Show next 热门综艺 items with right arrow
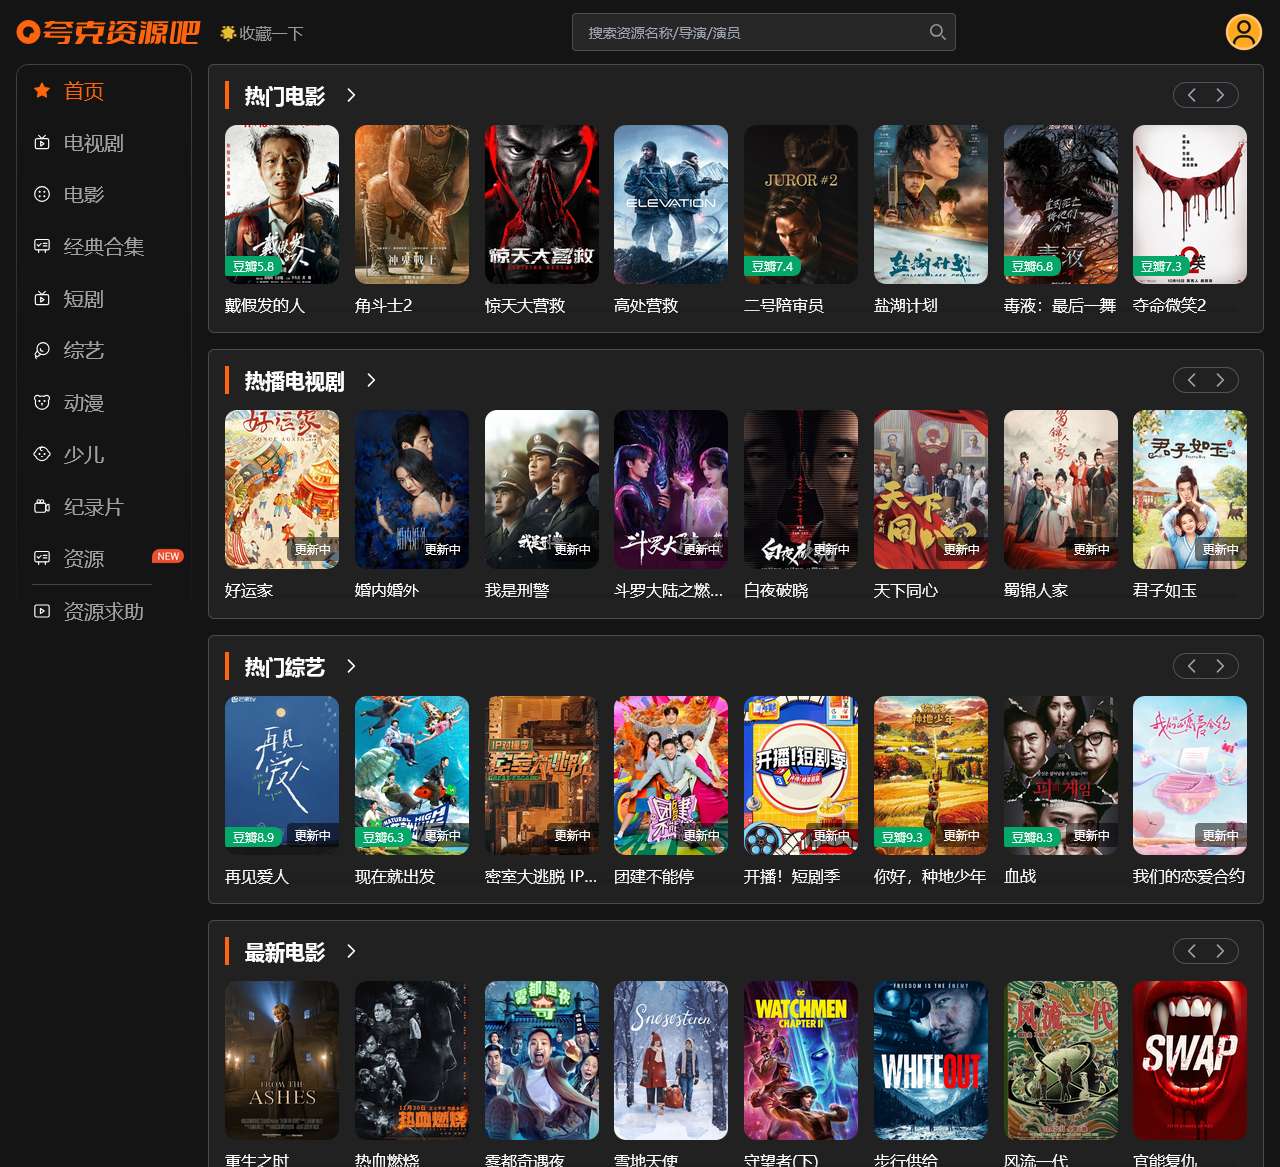The image size is (1280, 1167). point(1220,666)
